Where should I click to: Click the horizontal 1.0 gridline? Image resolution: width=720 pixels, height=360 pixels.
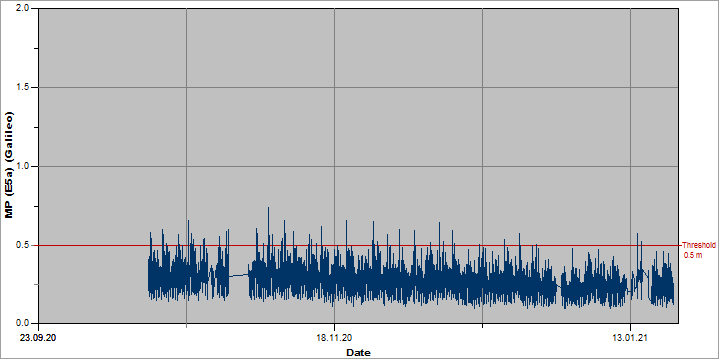[358, 166]
